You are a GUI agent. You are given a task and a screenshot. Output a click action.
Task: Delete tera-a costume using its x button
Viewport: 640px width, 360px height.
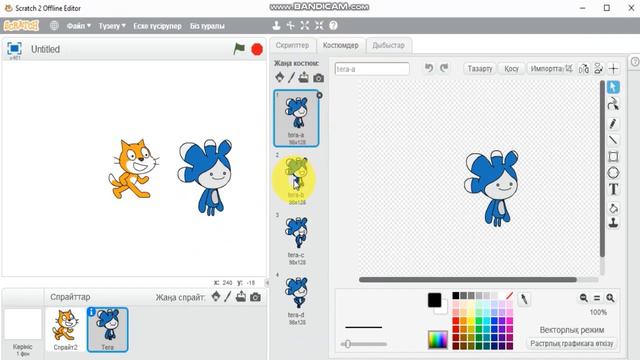pyautogui.click(x=319, y=95)
